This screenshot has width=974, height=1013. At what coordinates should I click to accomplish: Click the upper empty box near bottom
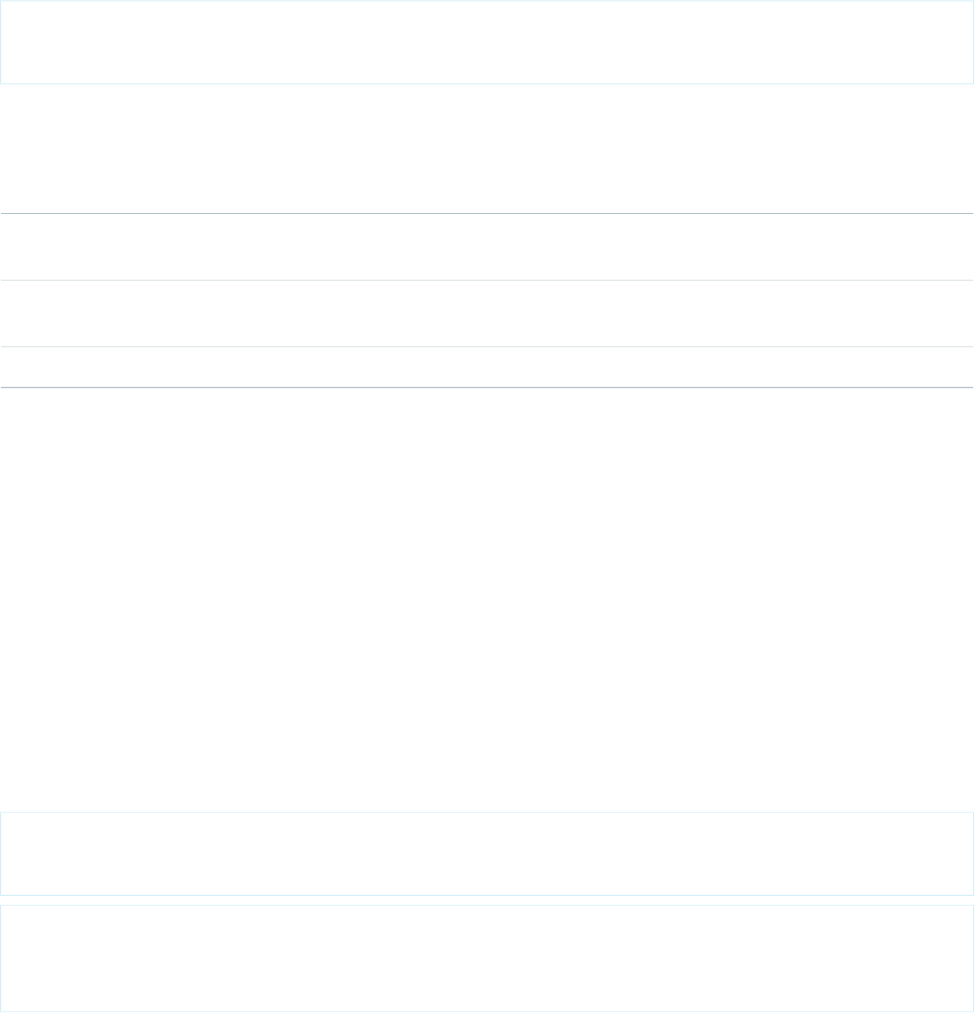pos(487,853)
